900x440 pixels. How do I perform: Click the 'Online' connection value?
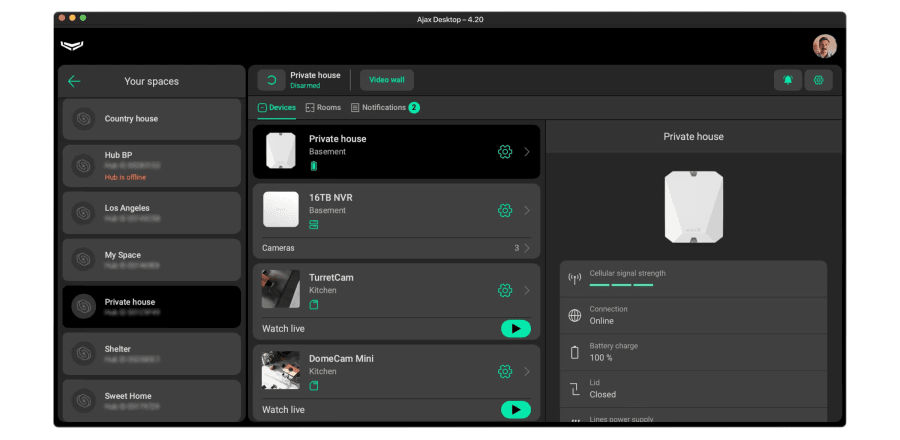(x=602, y=321)
